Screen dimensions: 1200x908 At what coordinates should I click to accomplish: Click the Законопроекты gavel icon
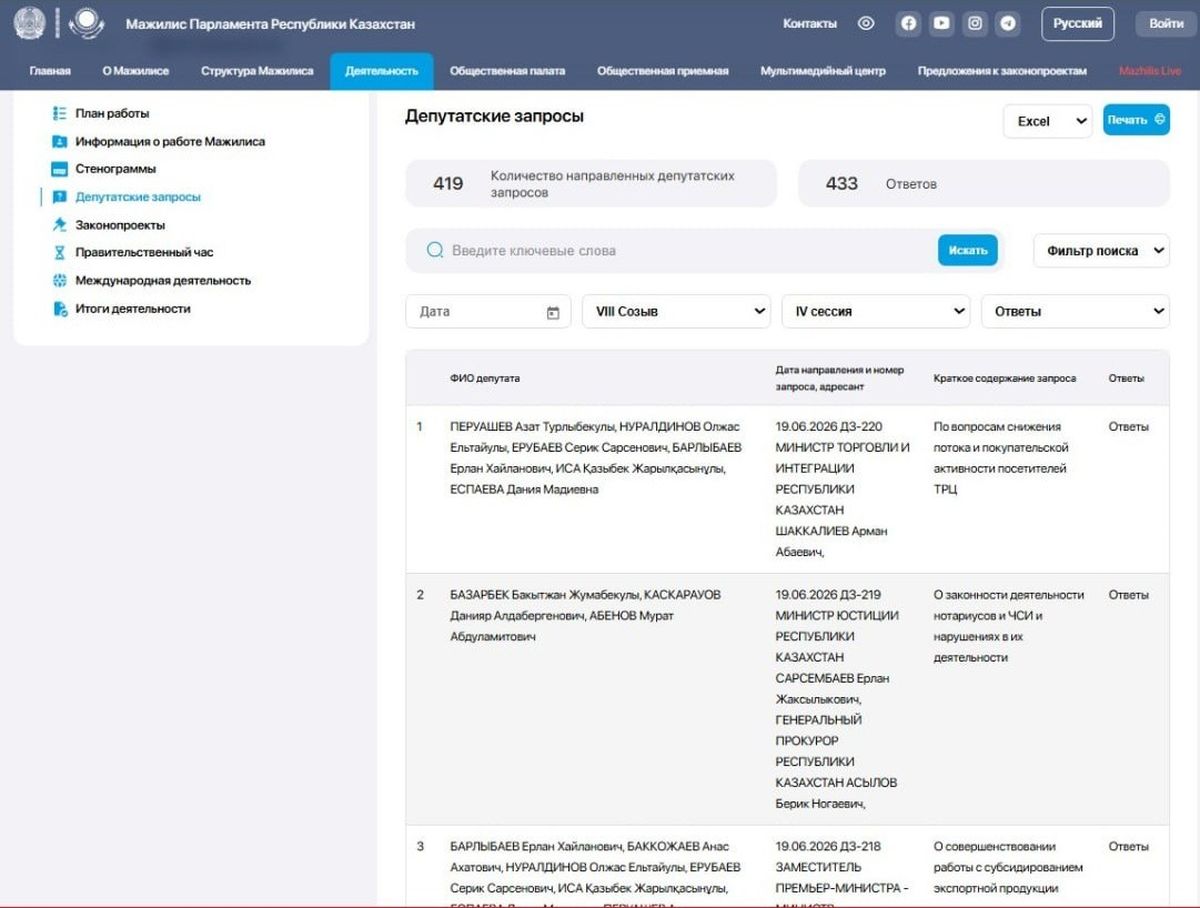(60, 225)
